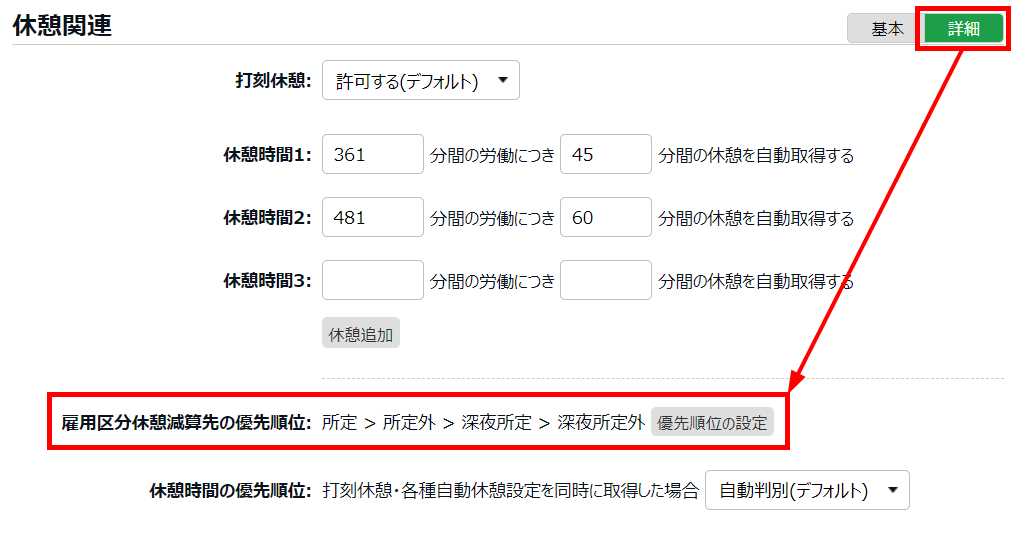The height and width of the screenshot is (547, 1018).
Task: Click the empty 休憩時間3 work minutes field
Action: (372, 280)
